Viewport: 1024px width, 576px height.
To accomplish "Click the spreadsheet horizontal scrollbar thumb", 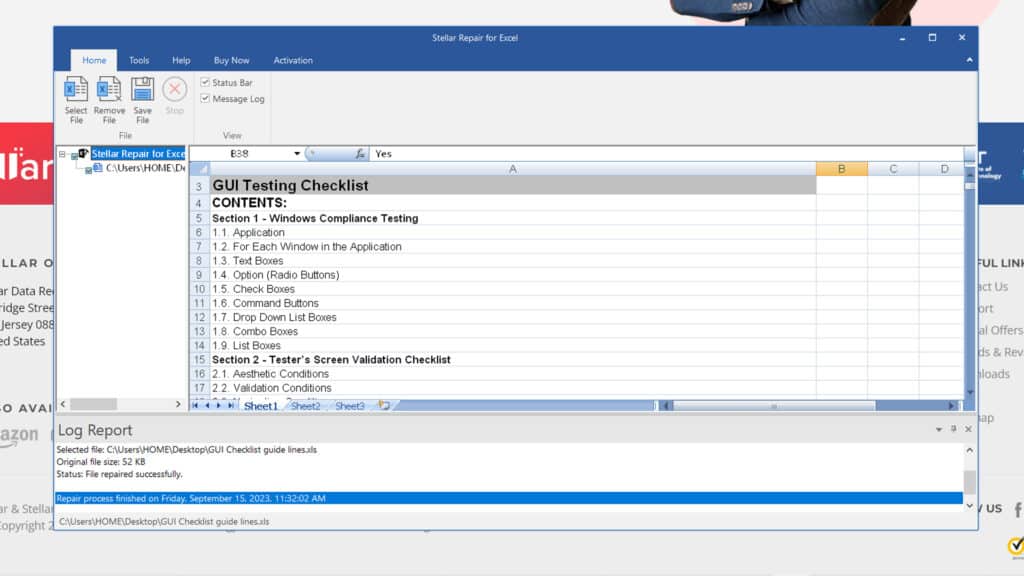I will click(774, 406).
